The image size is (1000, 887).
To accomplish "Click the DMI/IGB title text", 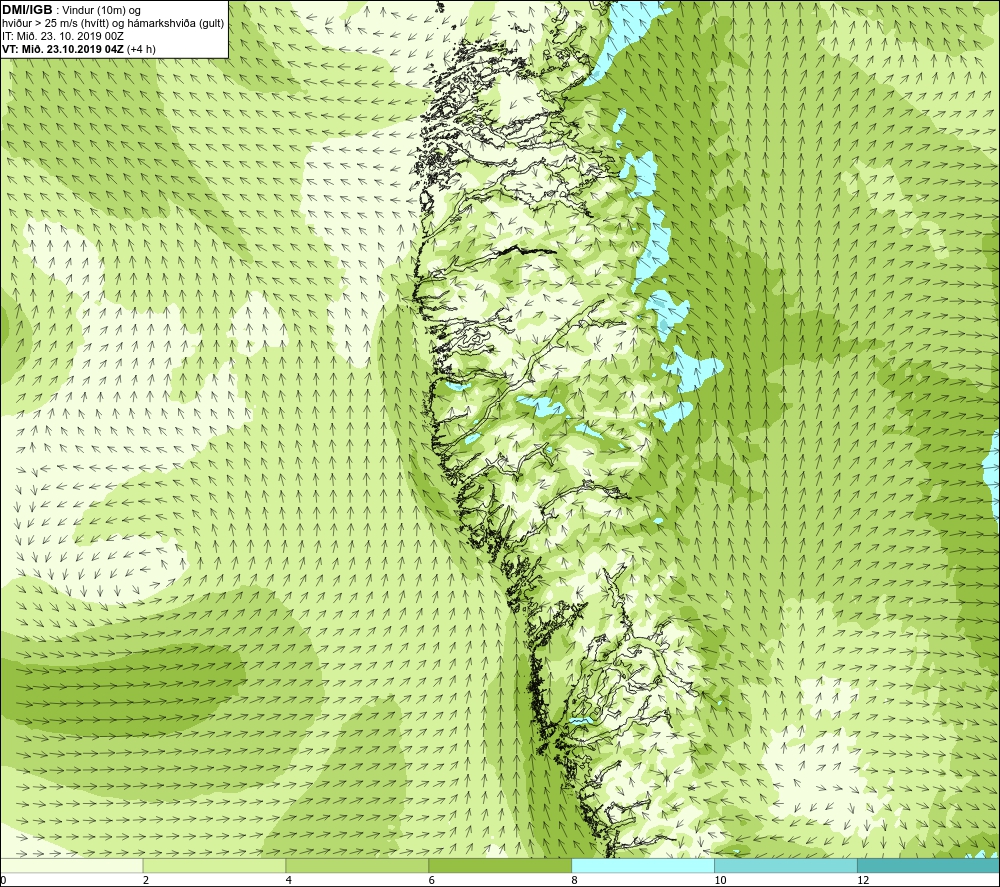I will coord(27,10).
